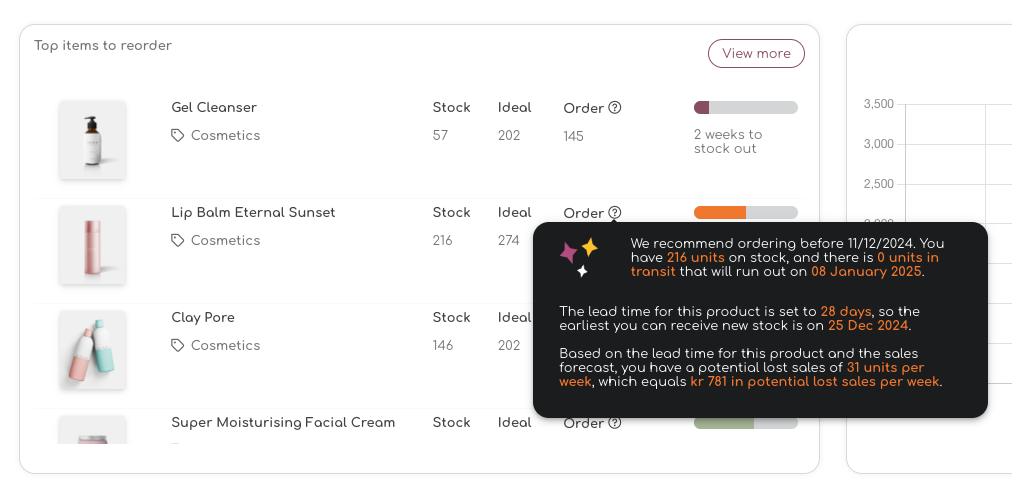Click the Gel Cleanser order quantity 145

(x=573, y=136)
